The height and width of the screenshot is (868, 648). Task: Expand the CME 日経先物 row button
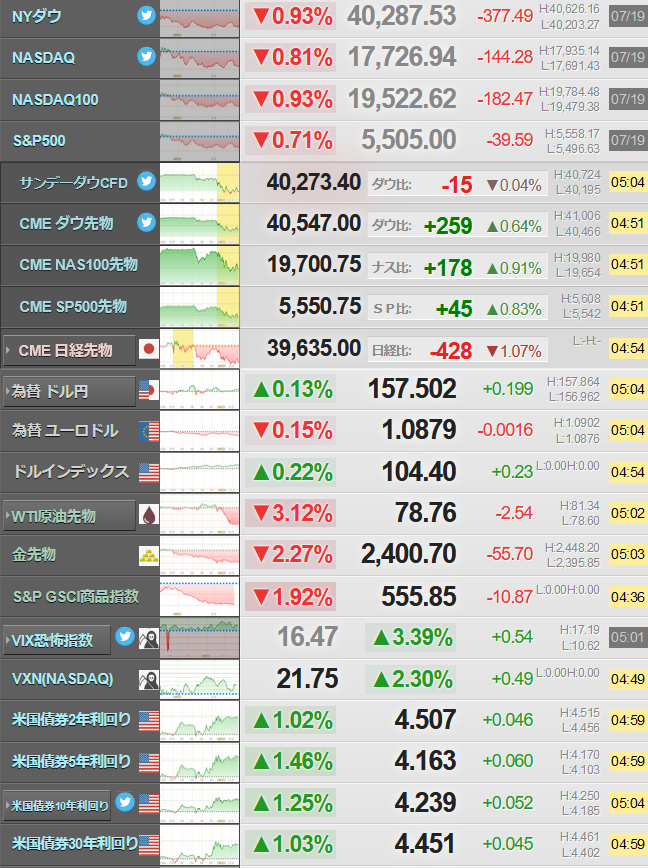click(x=69, y=350)
